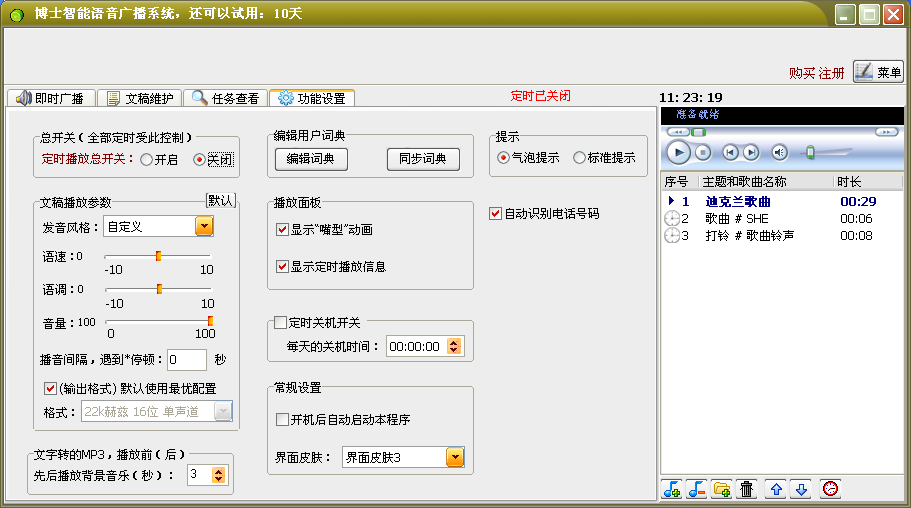Select the 功能设置 tab
This screenshot has height=508, width=911.
(312, 98)
